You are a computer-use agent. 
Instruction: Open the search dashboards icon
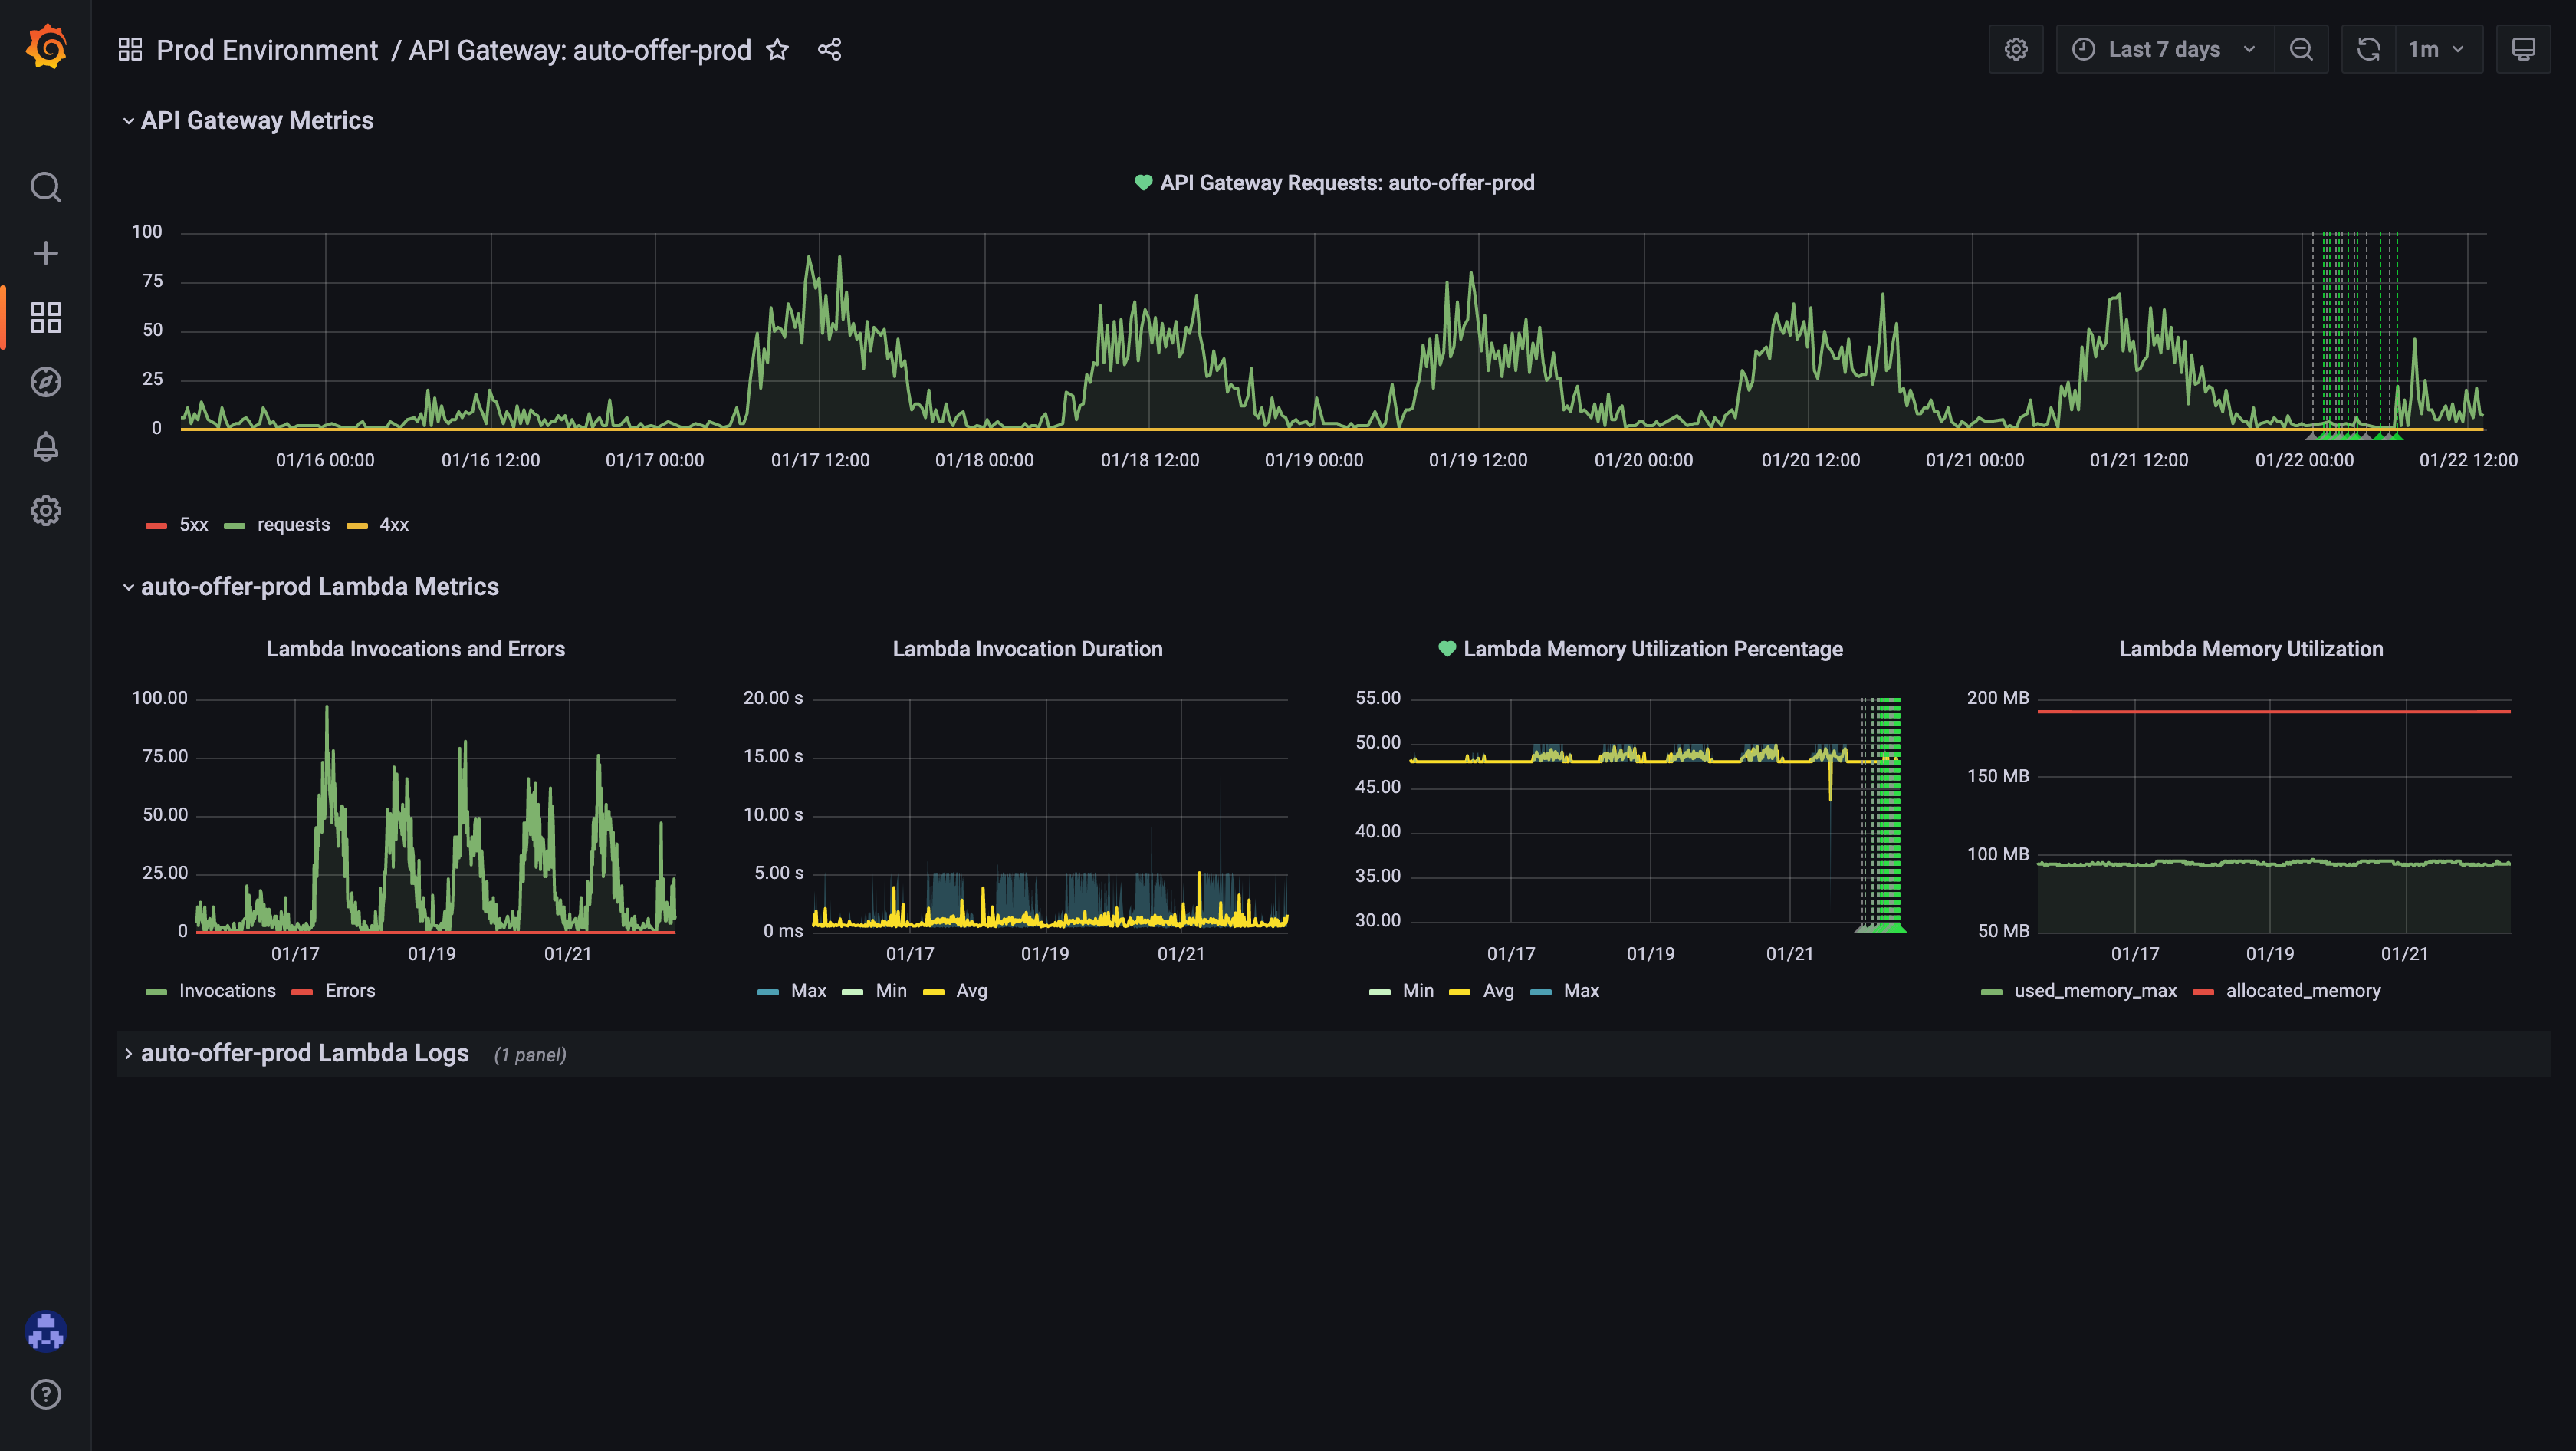tap(46, 187)
